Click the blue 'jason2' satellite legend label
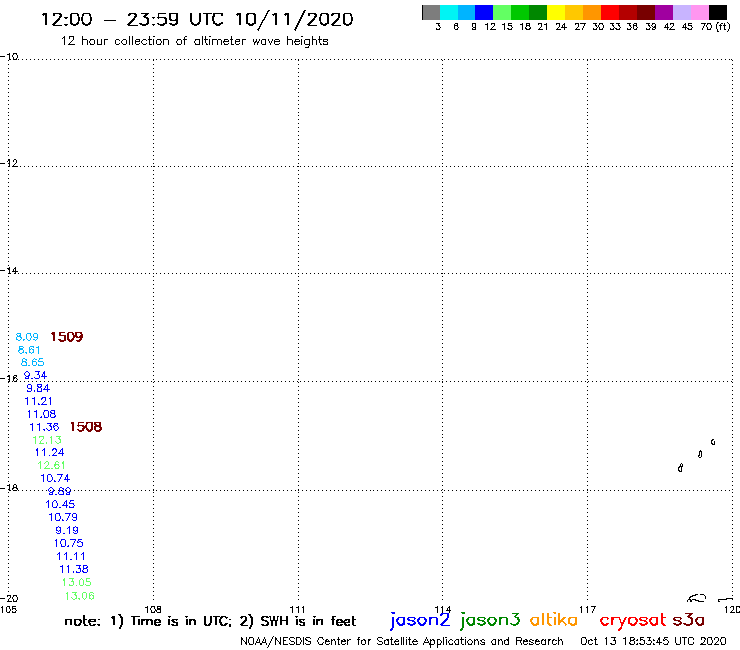Screen dimensions: 740x650 420,620
